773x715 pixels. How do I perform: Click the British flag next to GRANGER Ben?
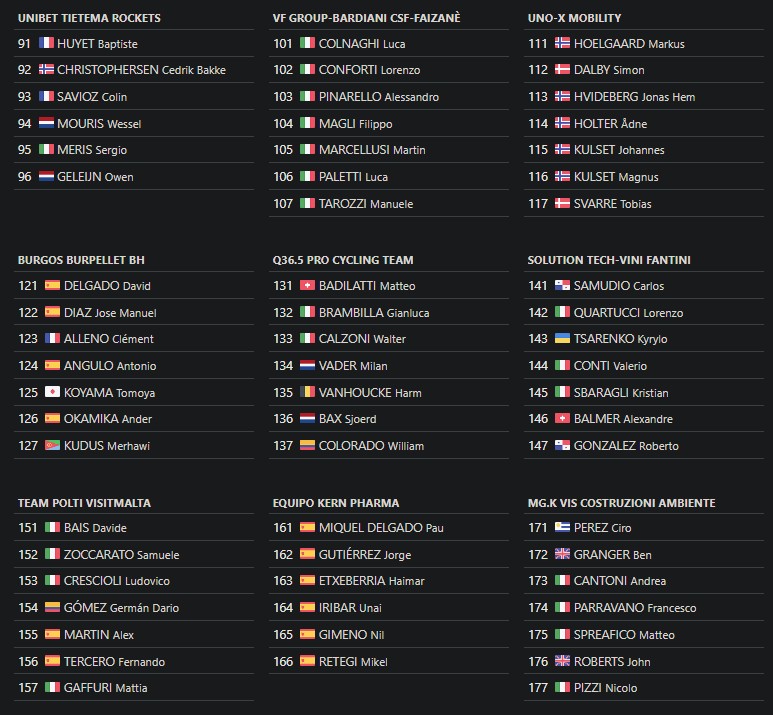562,553
